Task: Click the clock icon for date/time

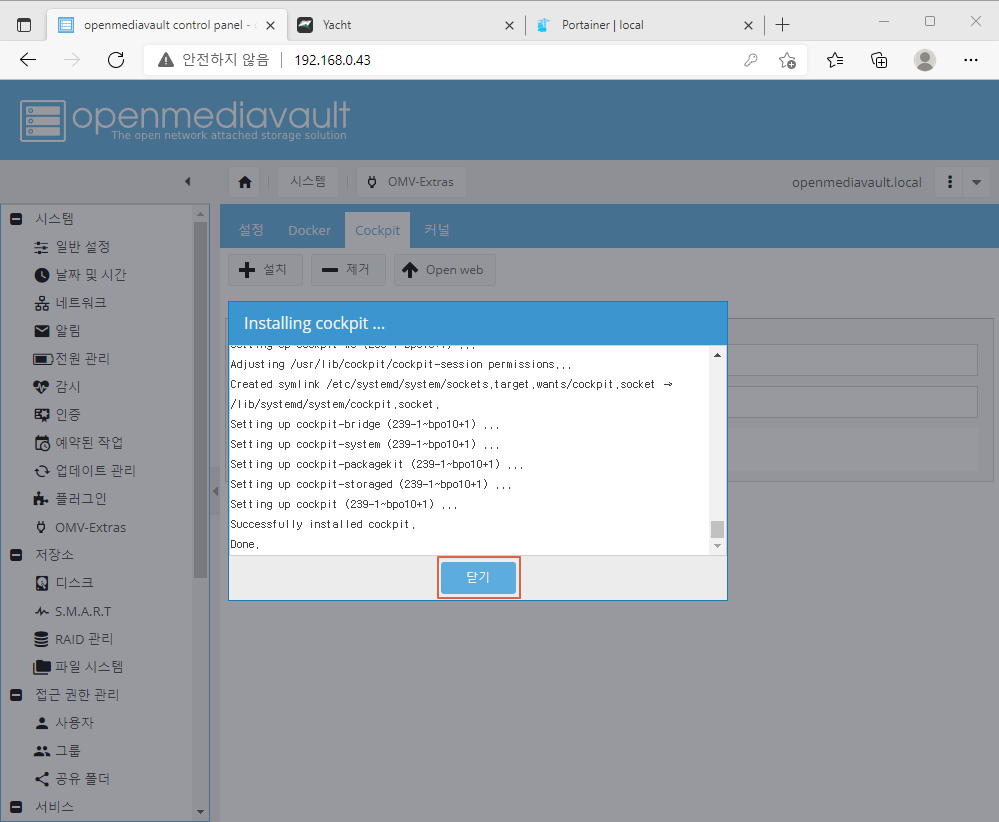Action: pos(41,275)
